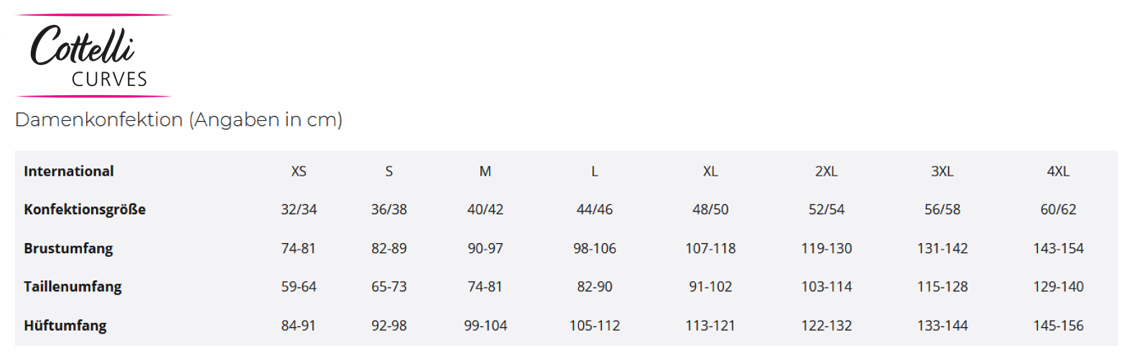Screen dimensions: 1134x362
Task: Click the 36/38 Konfektionsgröße cell
Action: 389,210
